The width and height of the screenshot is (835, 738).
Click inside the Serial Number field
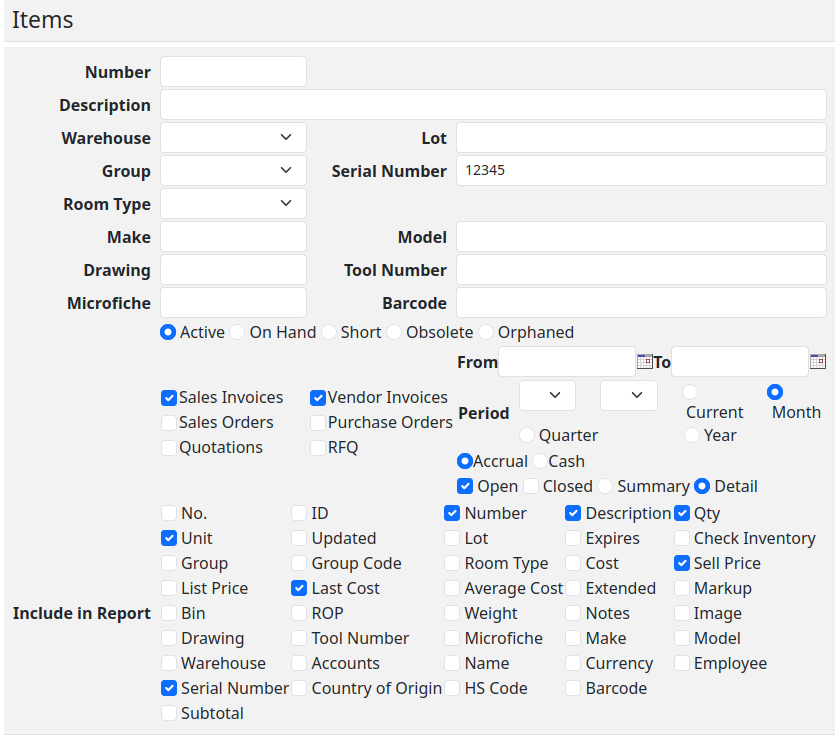click(x=640, y=171)
